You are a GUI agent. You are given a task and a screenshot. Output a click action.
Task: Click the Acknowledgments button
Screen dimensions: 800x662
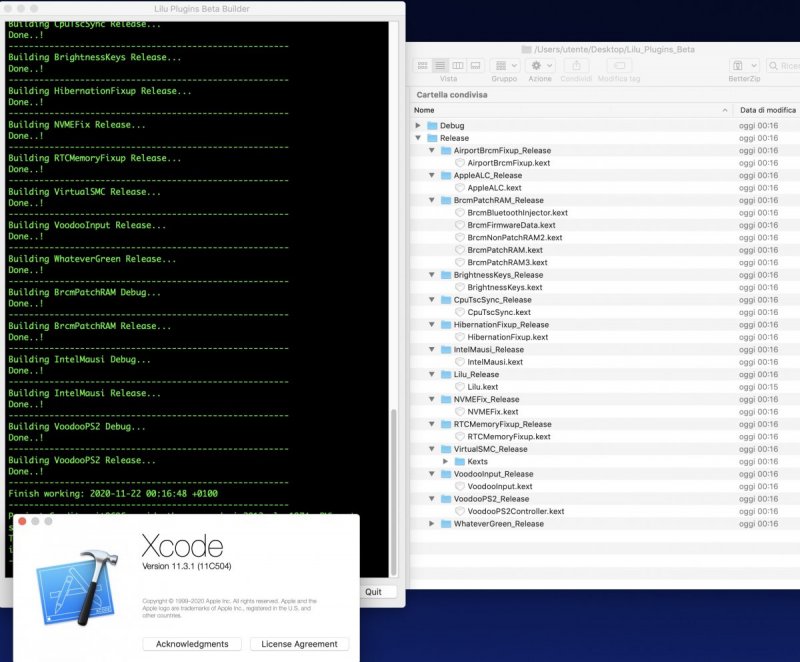(192, 644)
